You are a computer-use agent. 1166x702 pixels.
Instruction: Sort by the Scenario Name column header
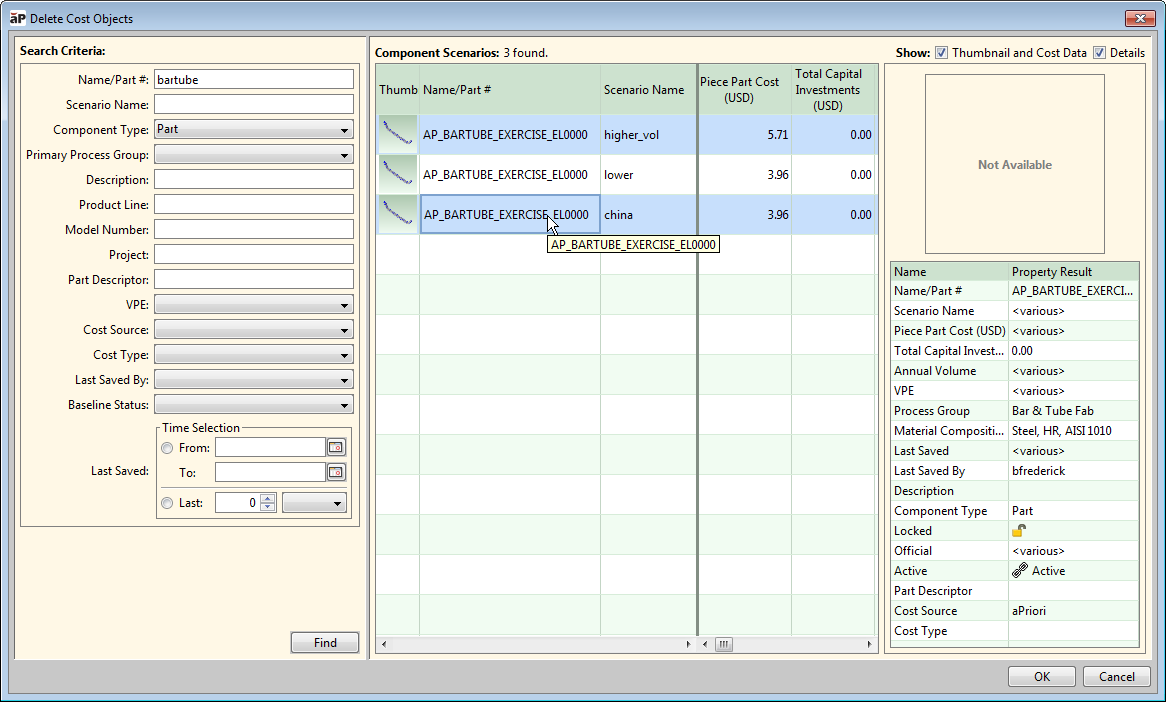pos(644,90)
